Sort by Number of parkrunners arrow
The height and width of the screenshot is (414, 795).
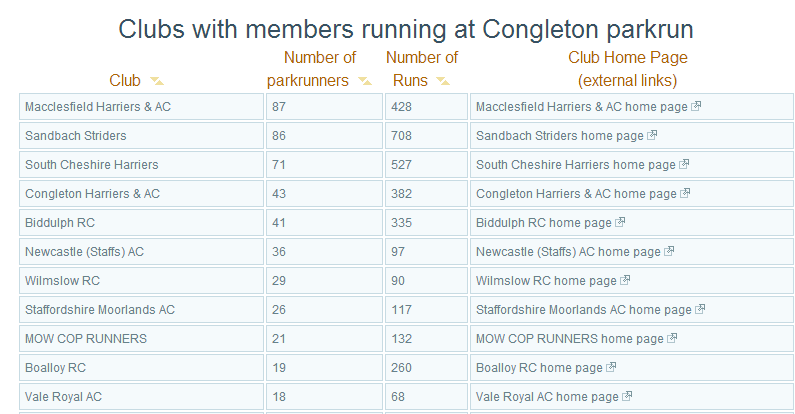365,81
